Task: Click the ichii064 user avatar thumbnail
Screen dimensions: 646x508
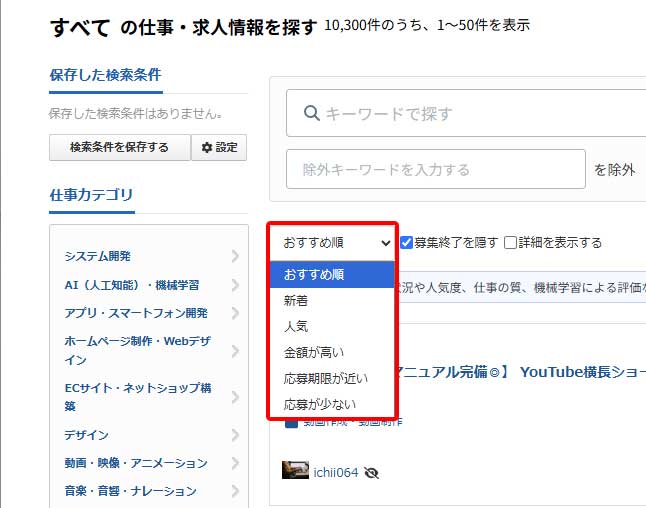Action: [295, 471]
